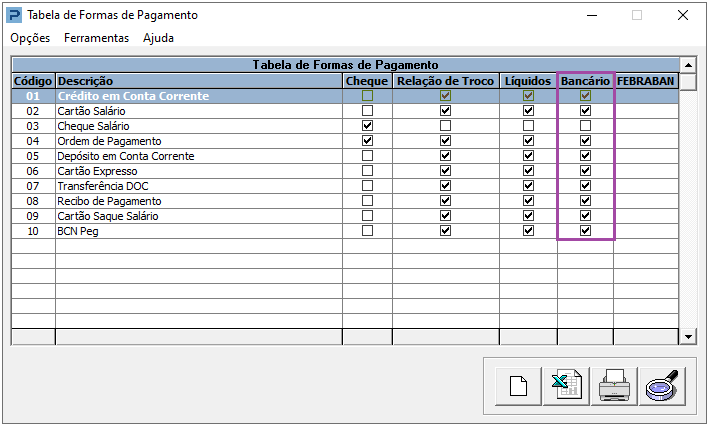The image size is (710, 427).
Task: Select the Transferência DOC description cell
Action: pyautogui.click(x=199, y=186)
